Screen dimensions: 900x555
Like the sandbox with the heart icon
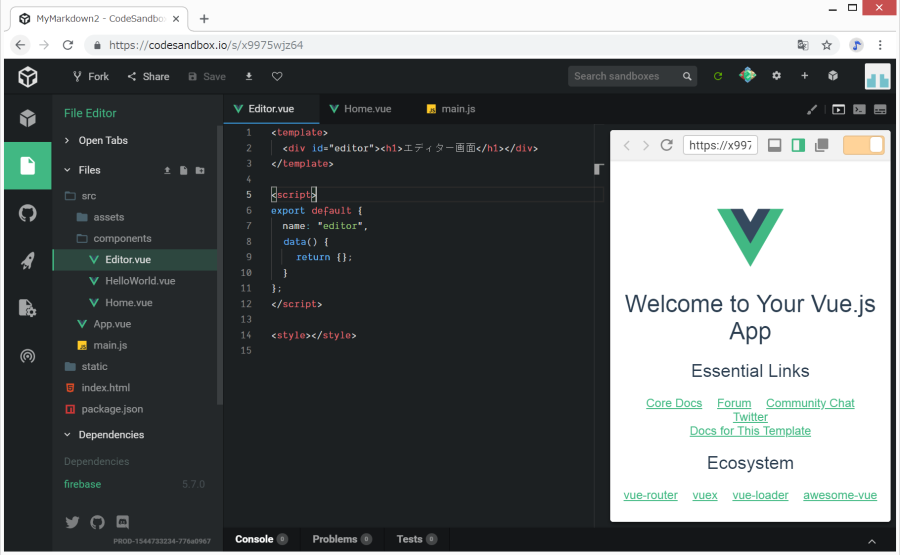[x=277, y=76]
